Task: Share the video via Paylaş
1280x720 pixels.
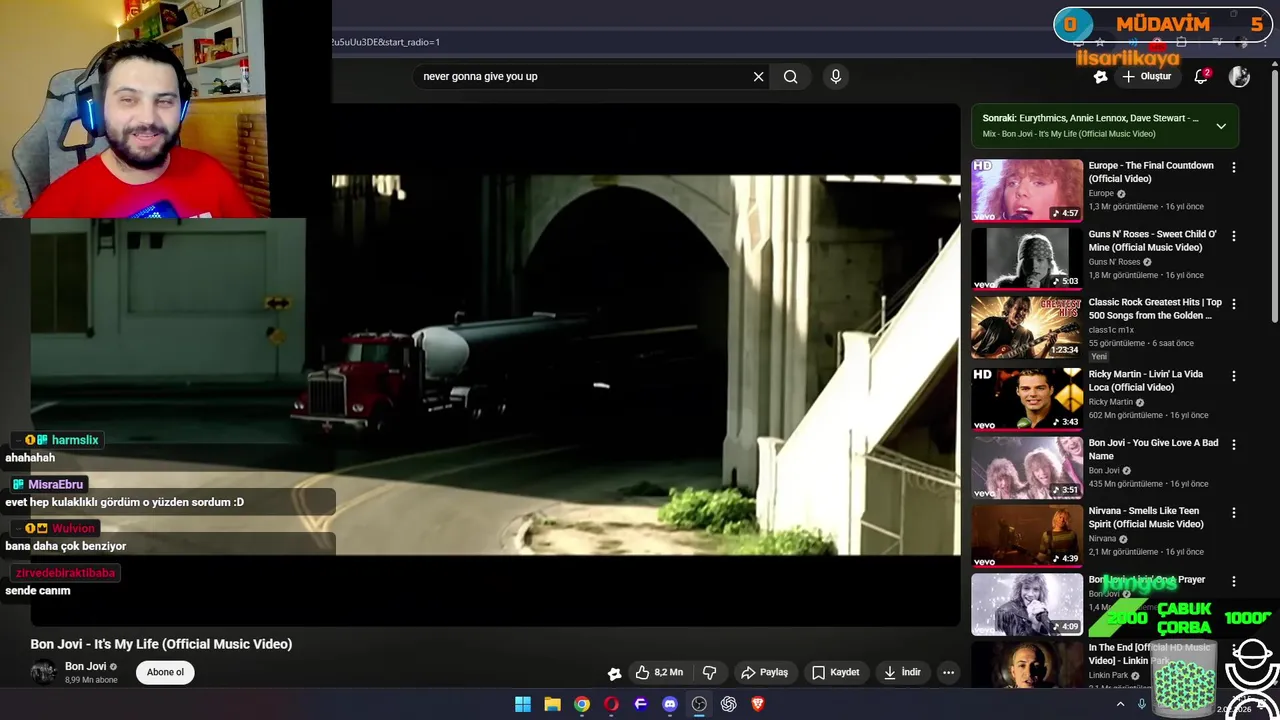Action: pyautogui.click(x=764, y=672)
